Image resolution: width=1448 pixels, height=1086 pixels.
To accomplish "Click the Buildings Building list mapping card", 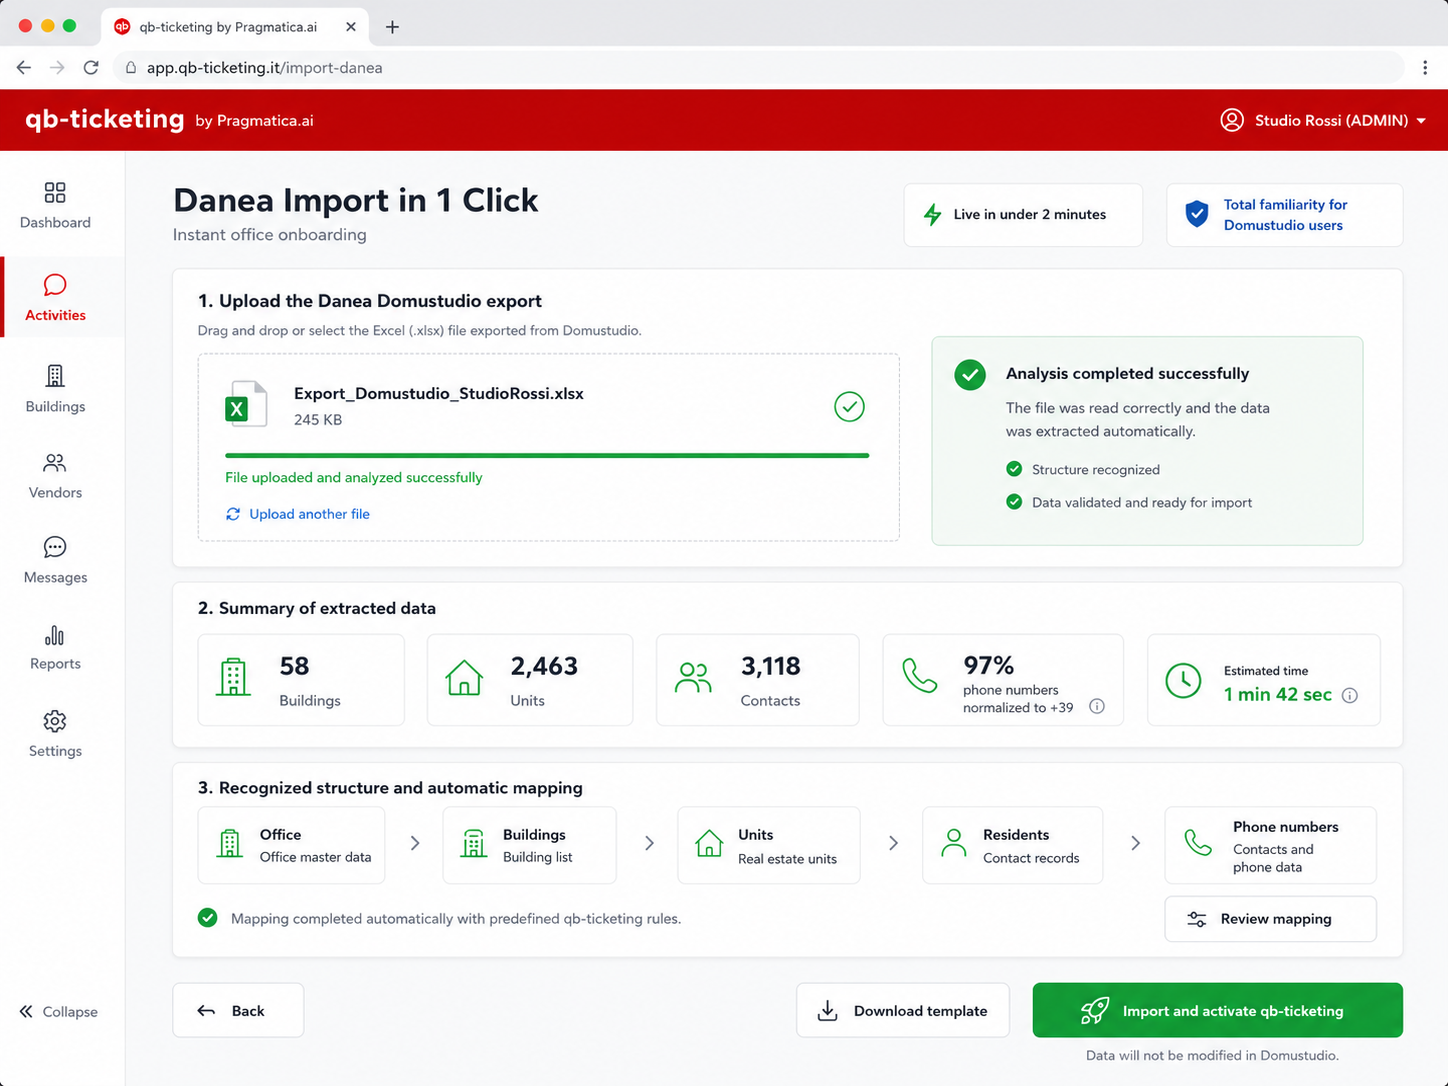I will 529,845.
